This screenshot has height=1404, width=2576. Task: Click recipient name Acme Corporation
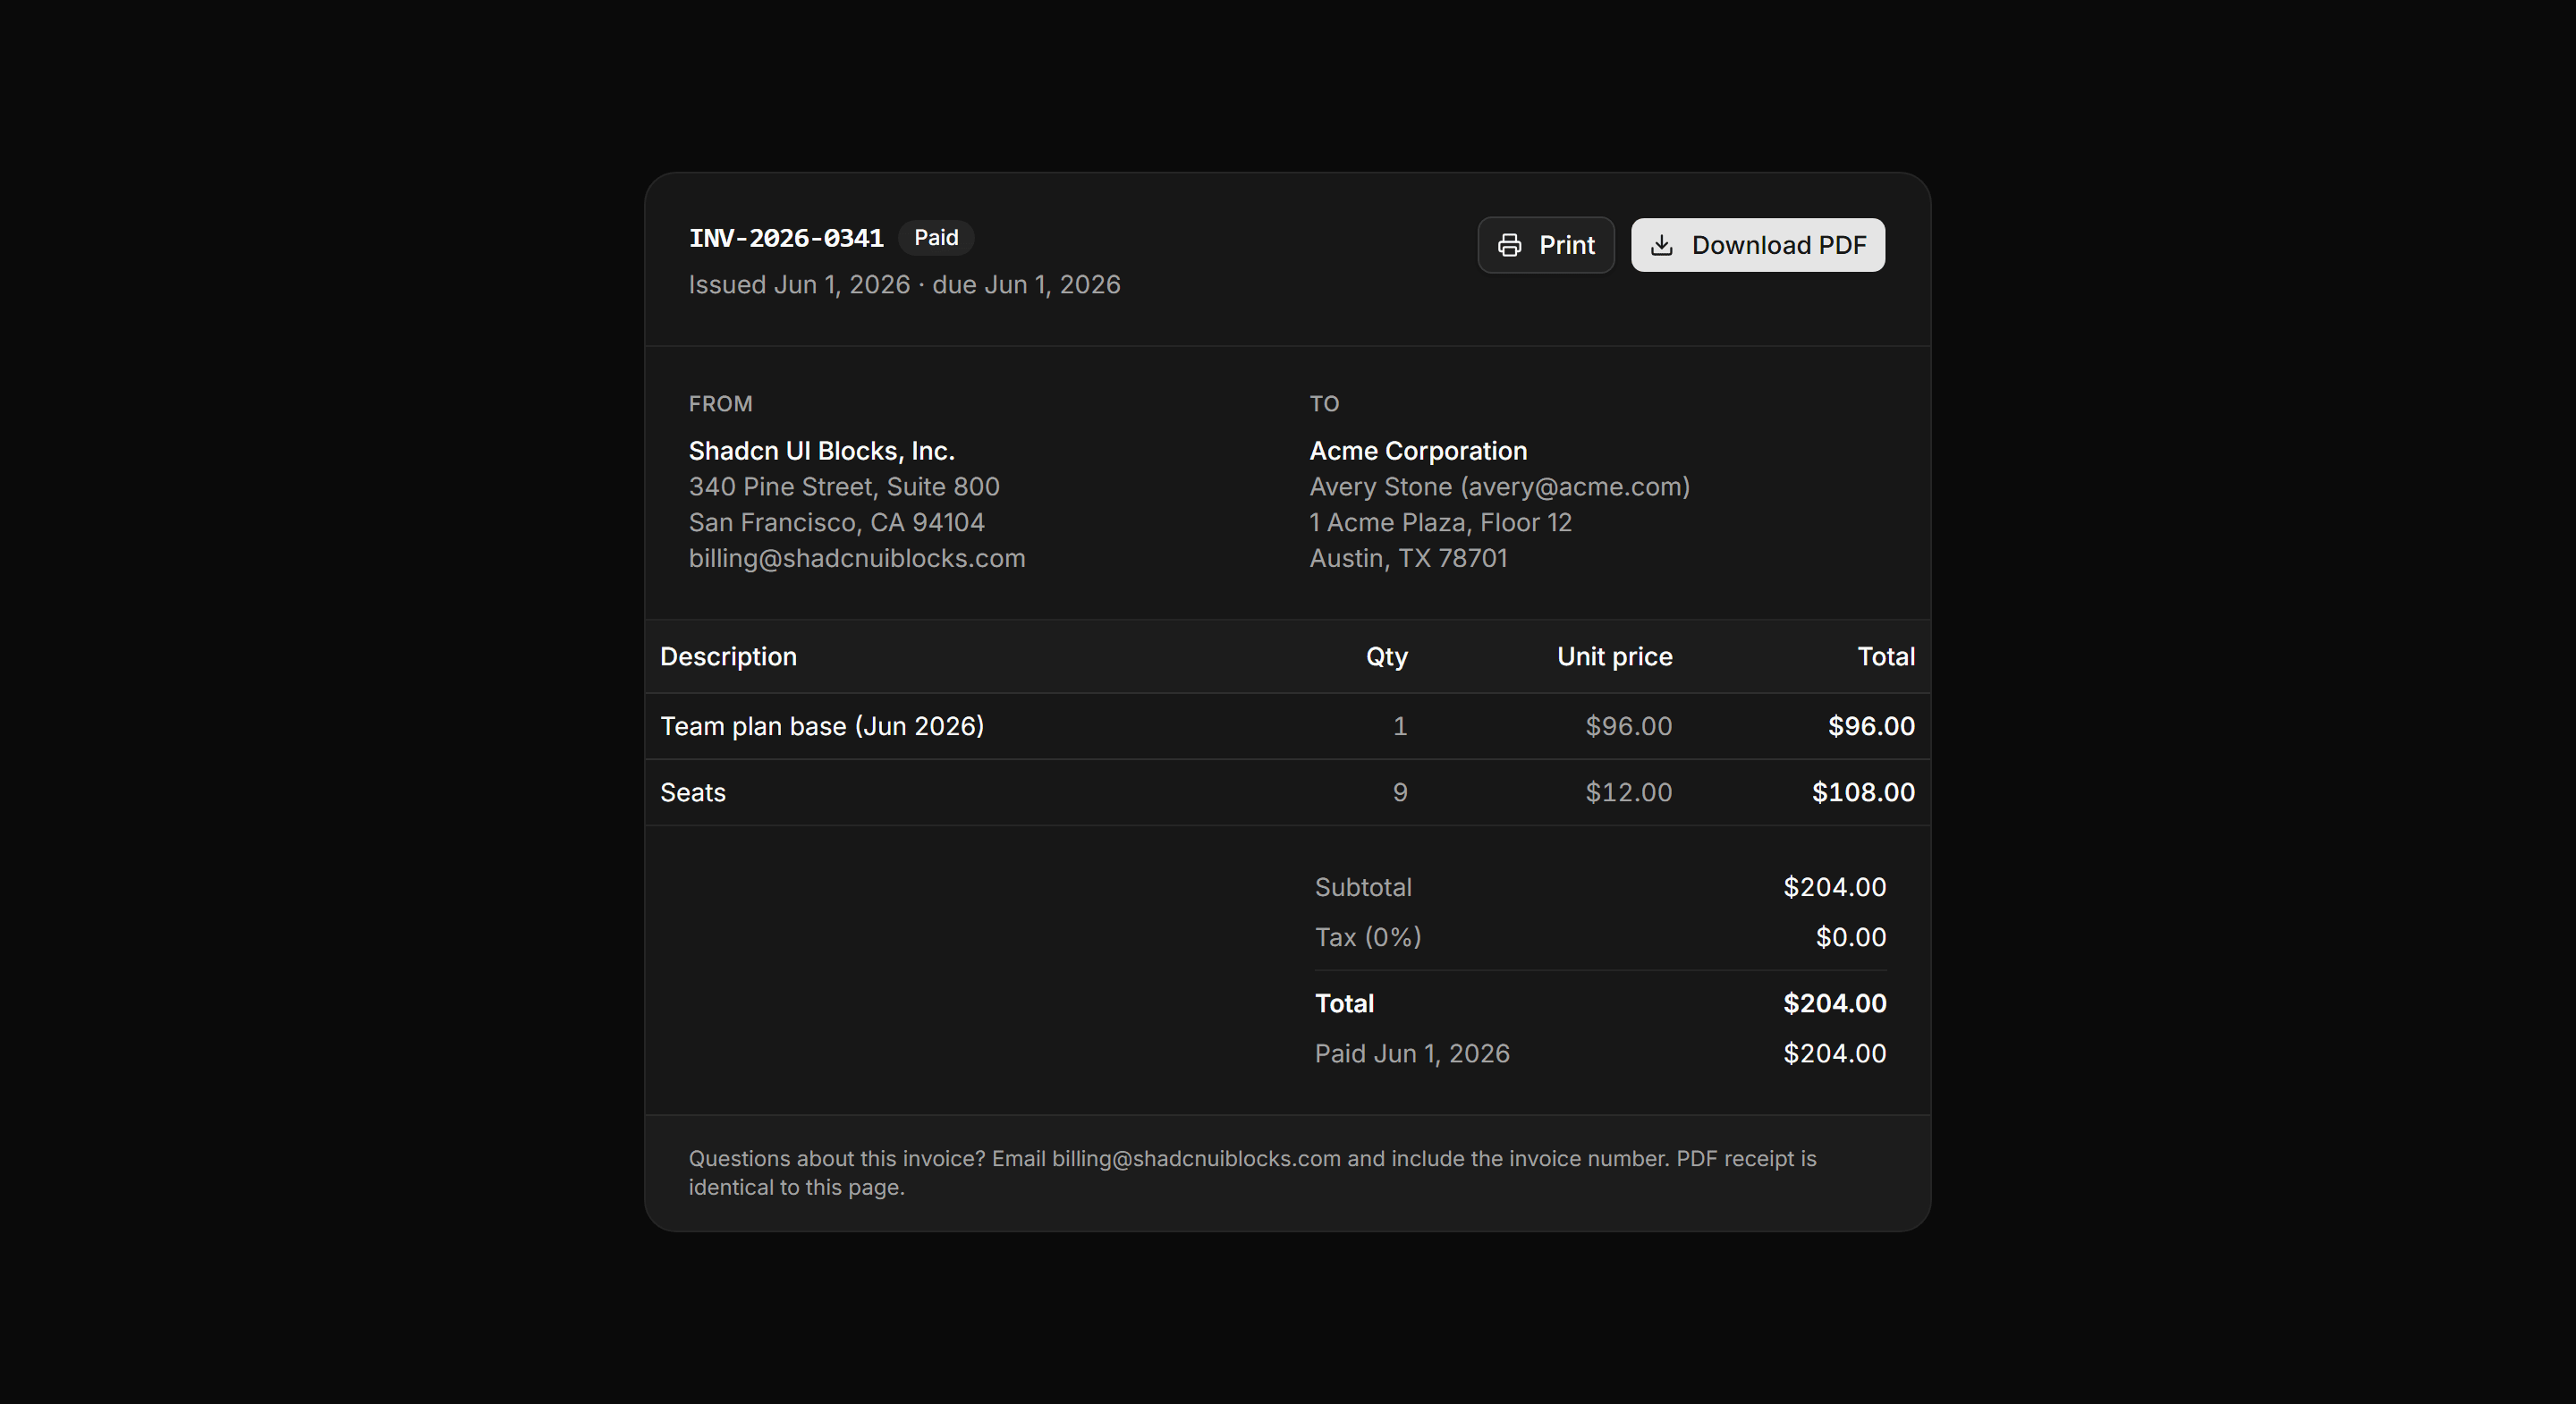pyautogui.click(x=1418, y=451)
